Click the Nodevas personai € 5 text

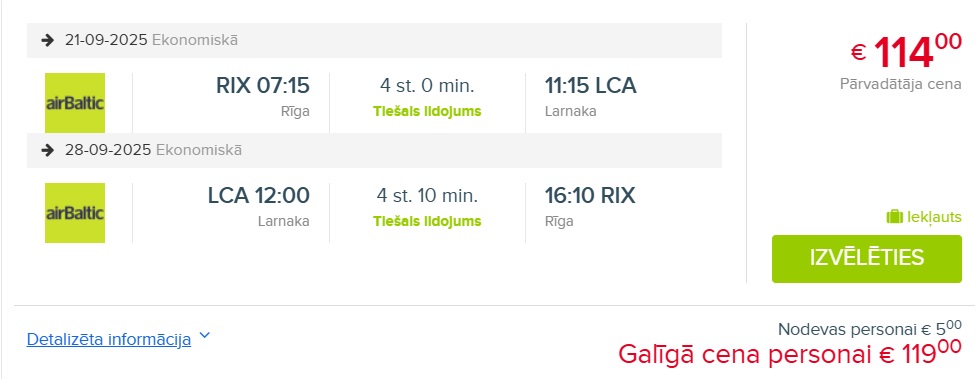click(870, 328)
